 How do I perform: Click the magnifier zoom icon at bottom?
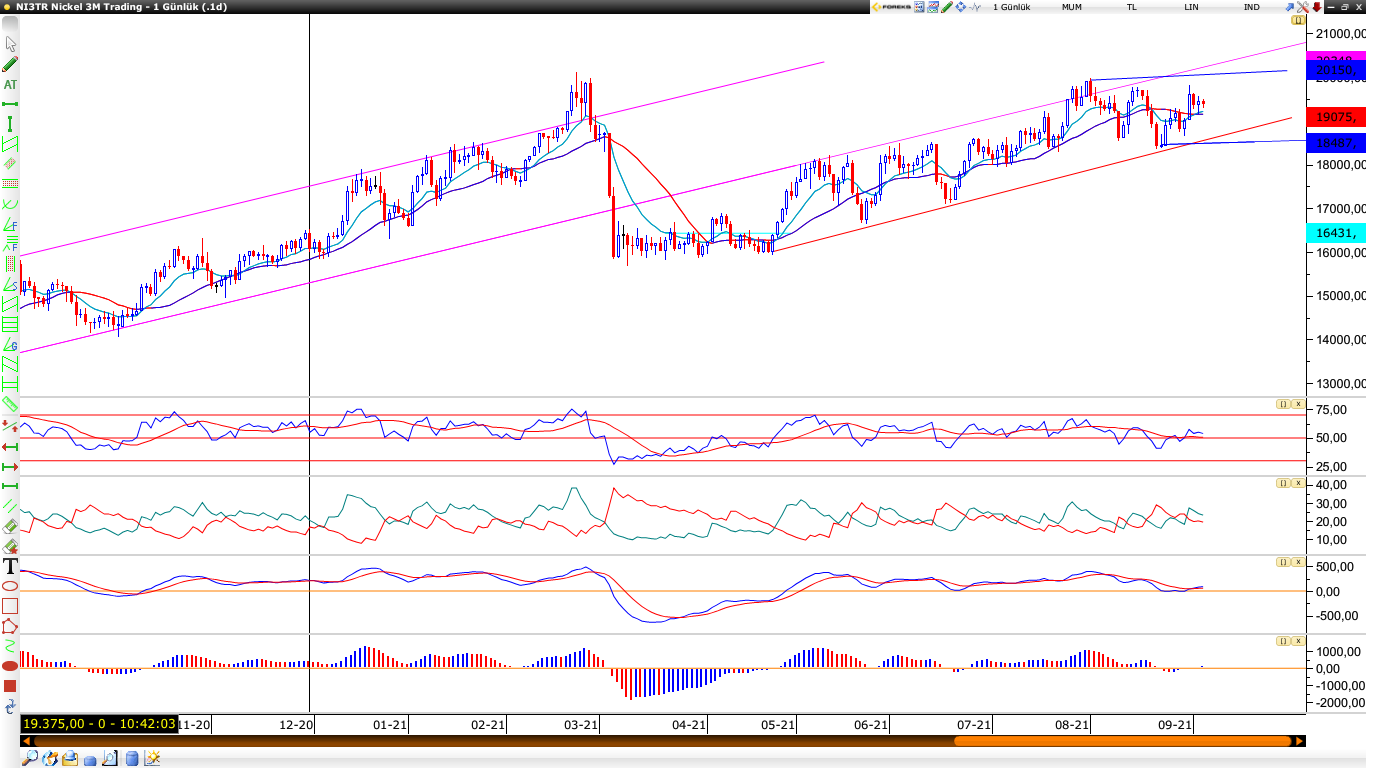(x=30, y=759)
